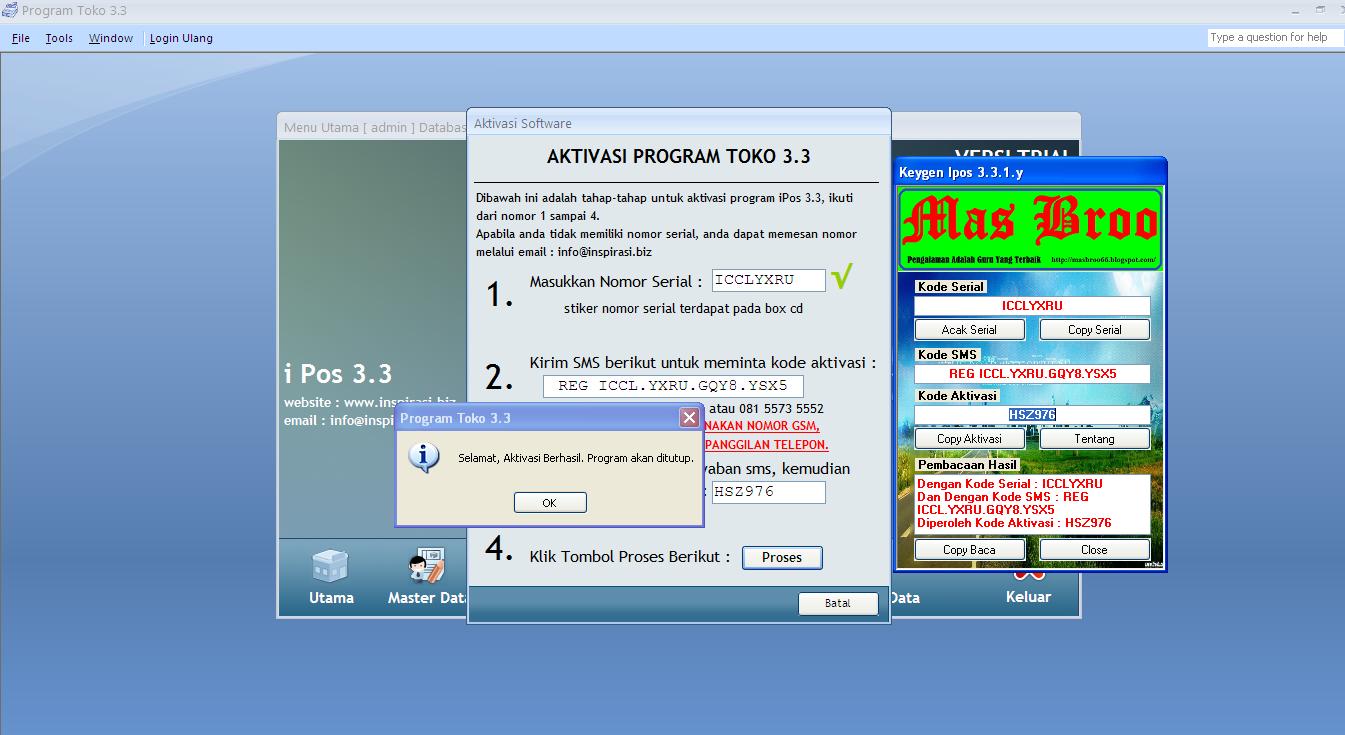The width and height of the screenshot is (1345, 735).
Task: Click the Close button in the keygen window
Action: 1095,549
